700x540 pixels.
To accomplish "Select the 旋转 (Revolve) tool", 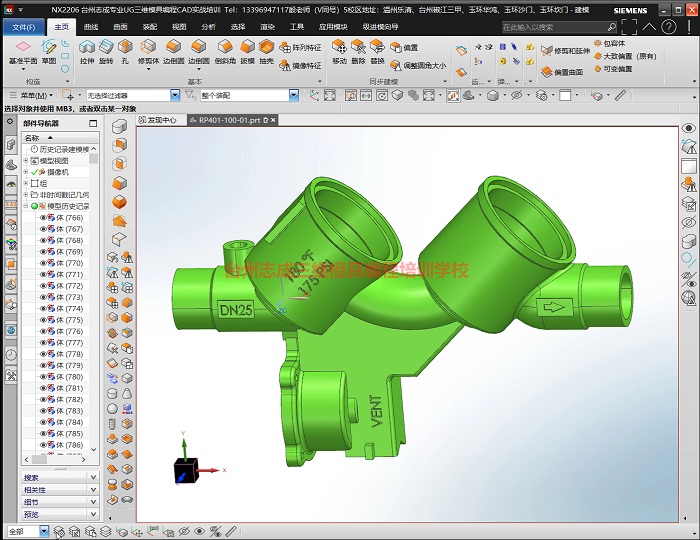I will coord(106,51).
